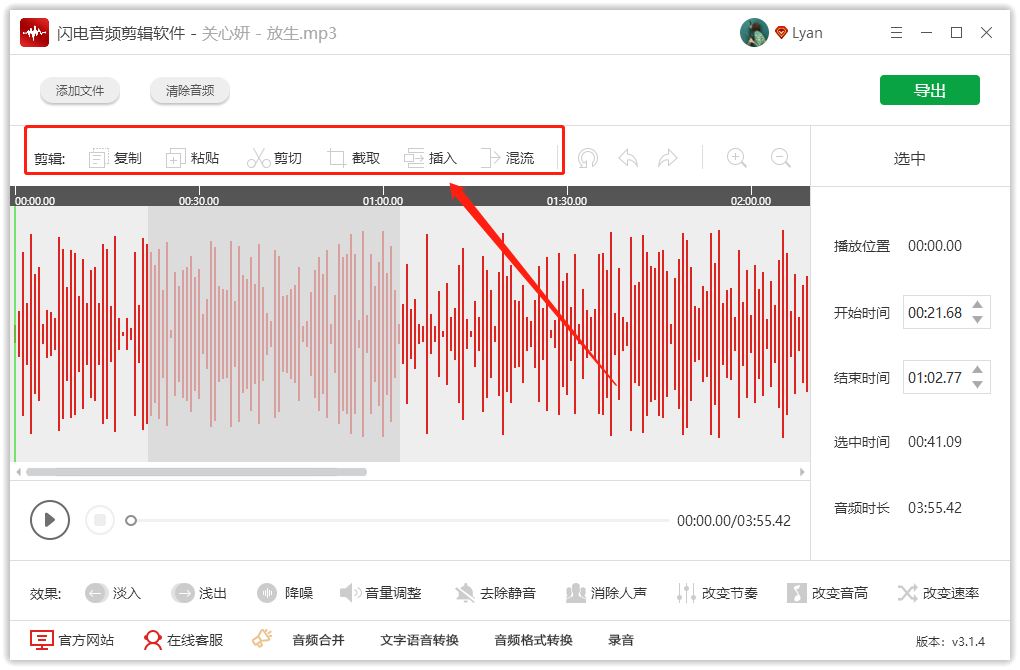Select the Cut (剪切) scissors tool

[274, 158]
